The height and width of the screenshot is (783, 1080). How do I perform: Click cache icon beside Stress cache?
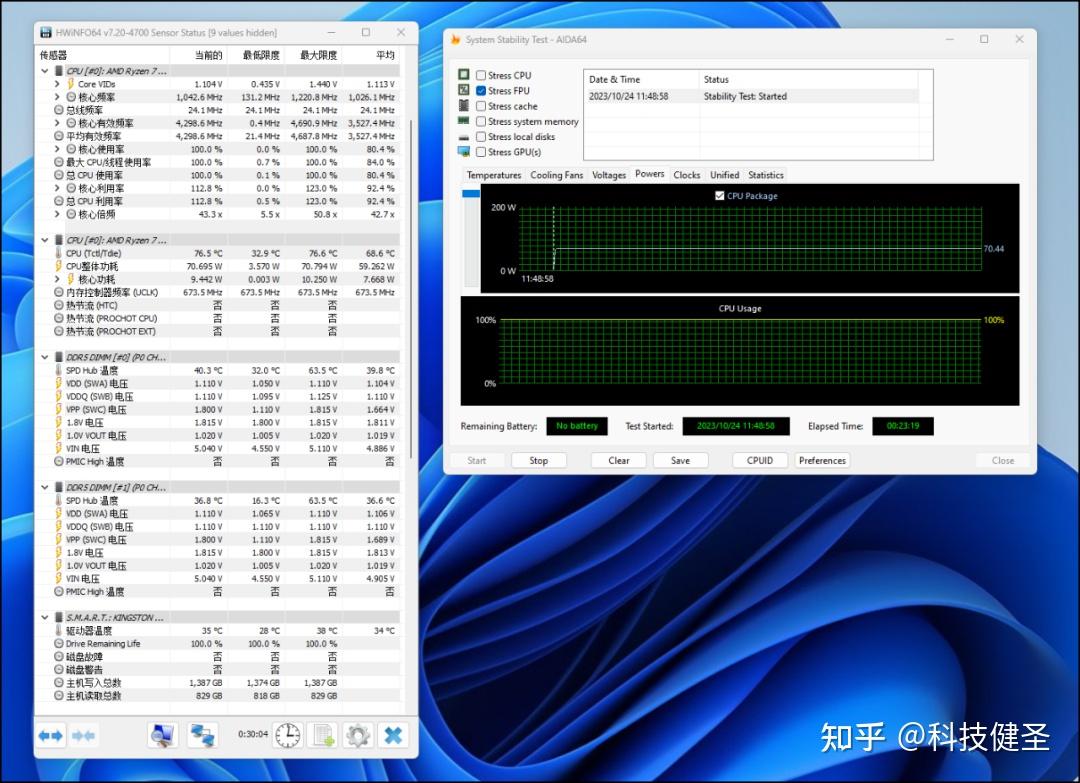pos(464,105)
